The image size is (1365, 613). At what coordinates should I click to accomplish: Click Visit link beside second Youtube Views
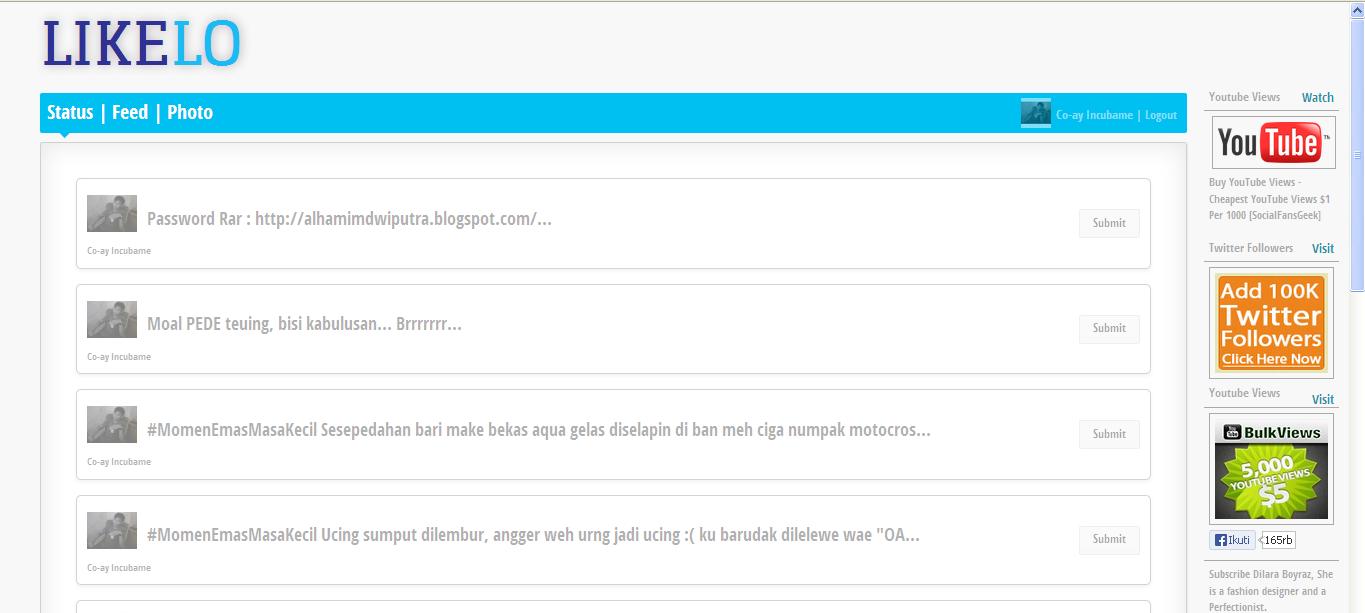click(1323, 399)
